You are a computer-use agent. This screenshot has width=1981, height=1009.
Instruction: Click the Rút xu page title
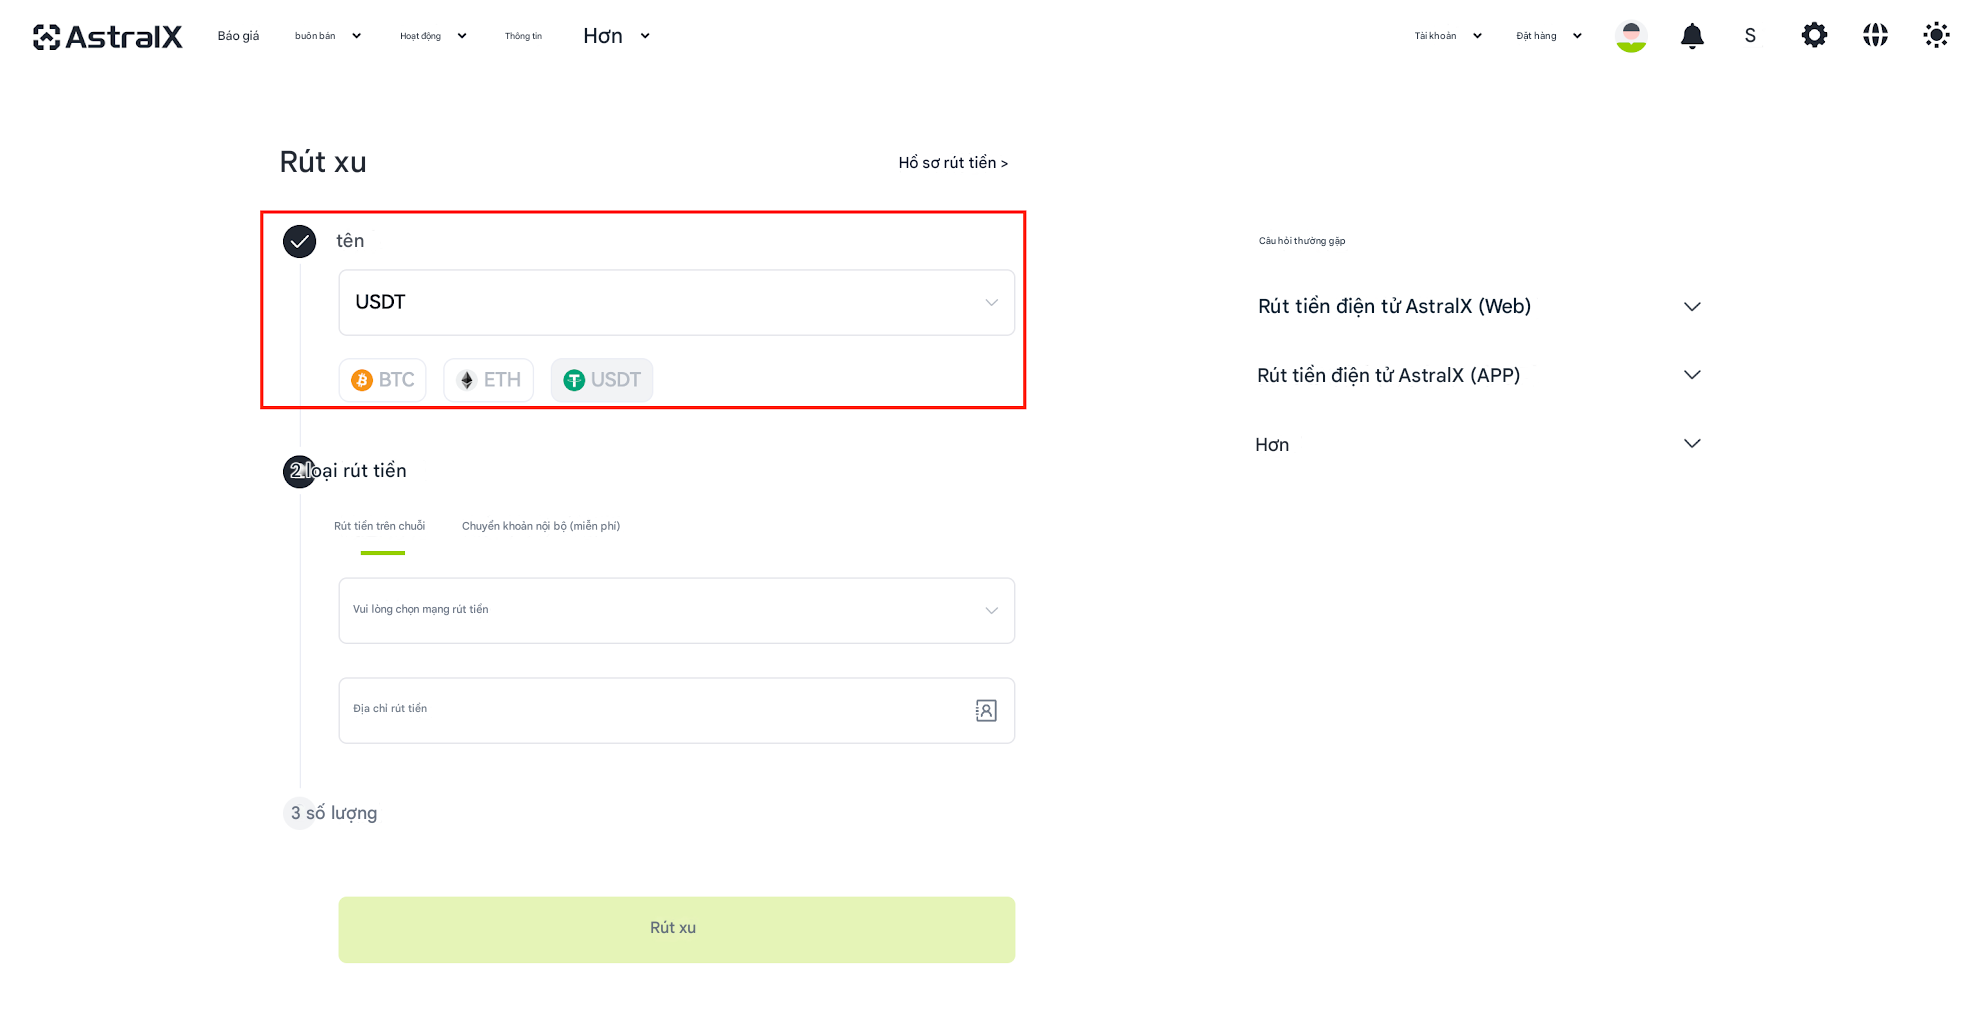coord(323,162)
